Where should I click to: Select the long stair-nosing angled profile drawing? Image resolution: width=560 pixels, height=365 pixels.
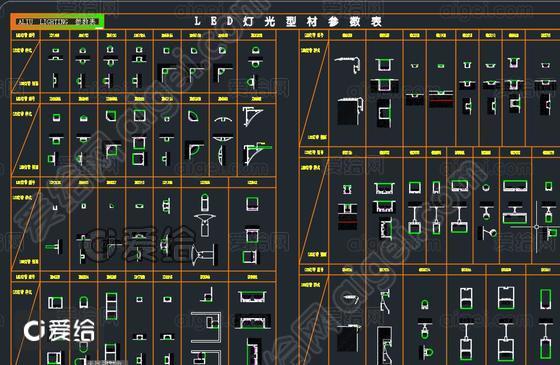tap(349, 64)
